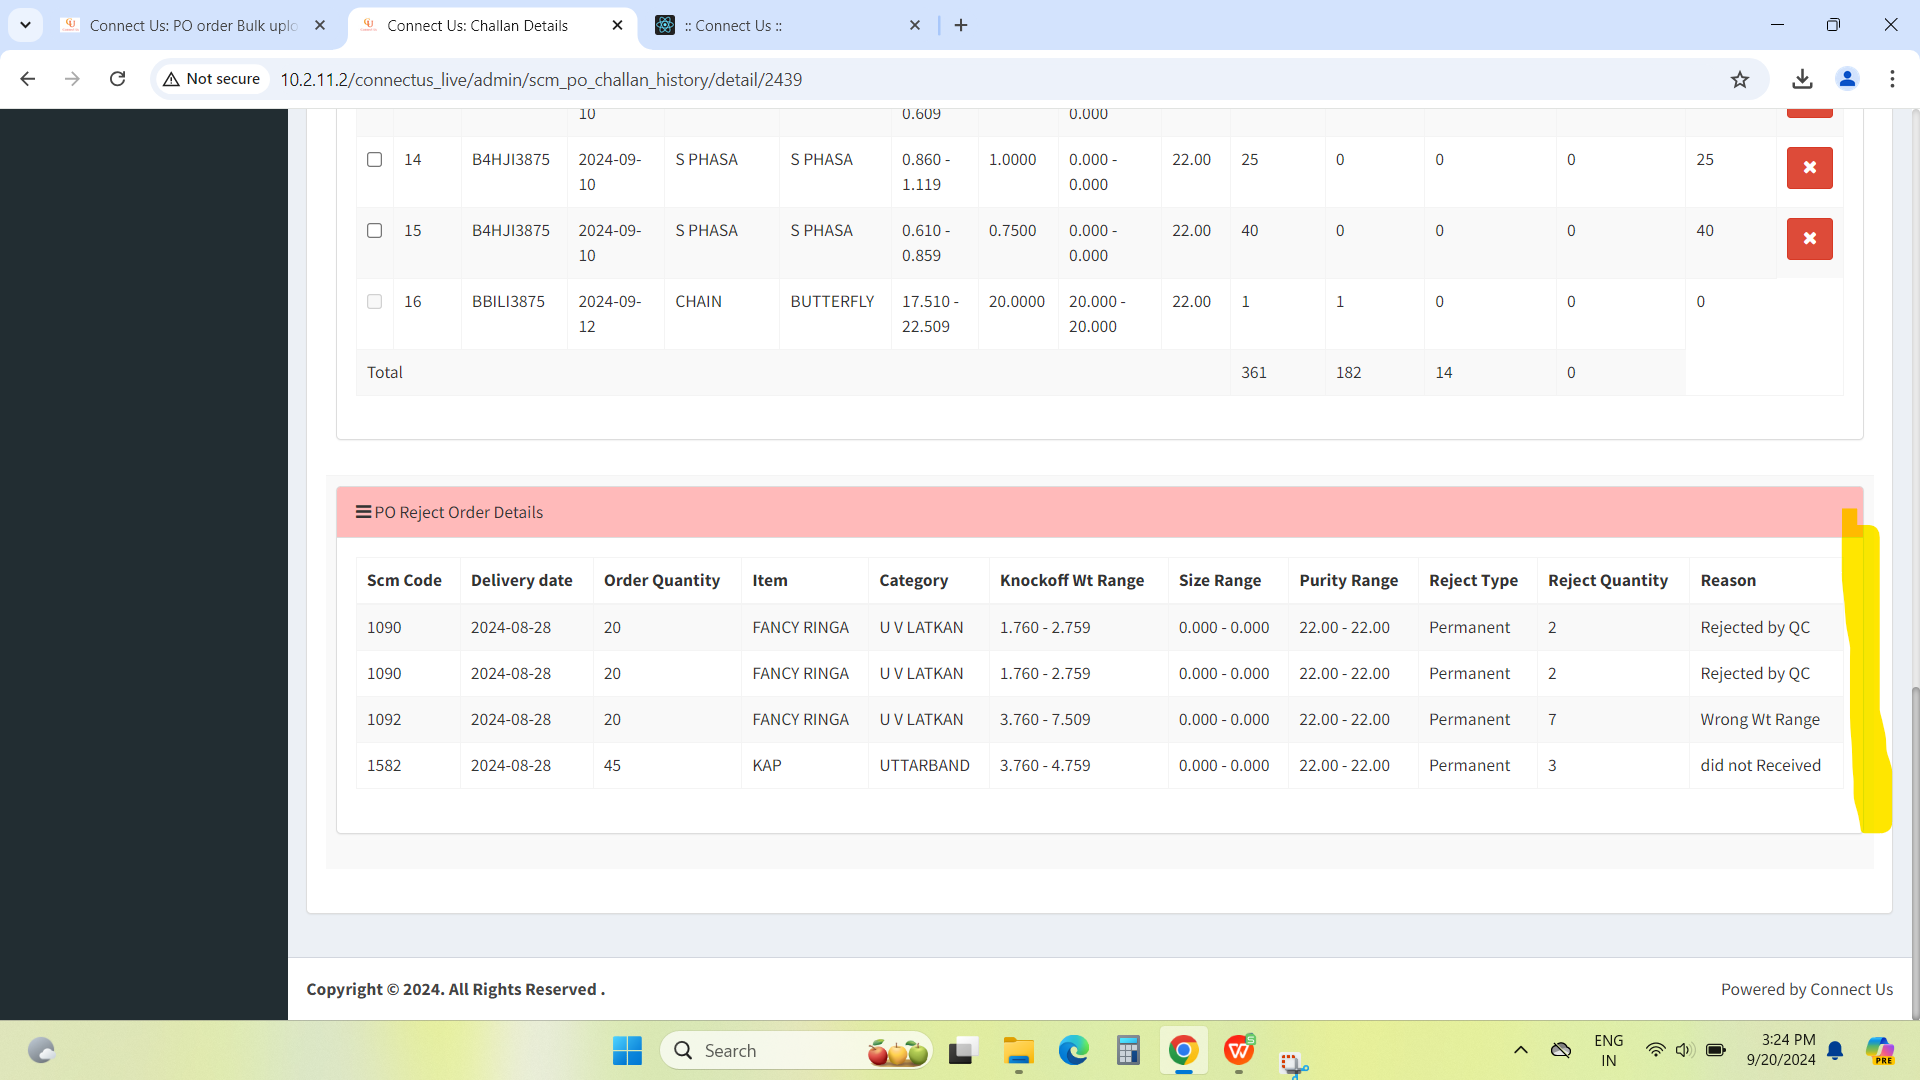This screenshot has height=1080, width=1920.
Task: Close the PO order Bulk upload tab
Action: [x=320, y=25]
